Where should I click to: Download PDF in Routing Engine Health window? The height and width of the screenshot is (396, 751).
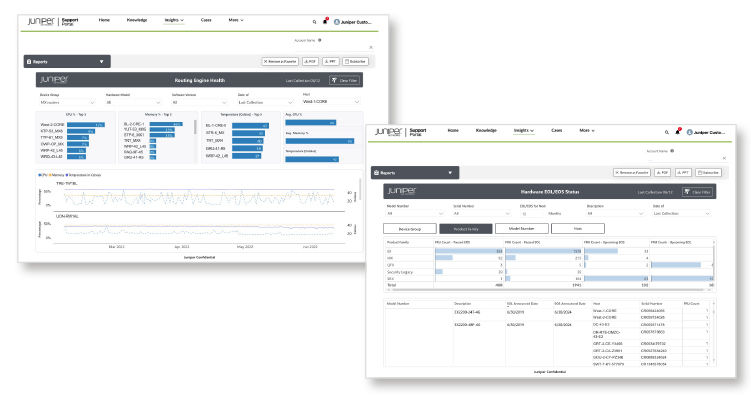coord(310,62)
